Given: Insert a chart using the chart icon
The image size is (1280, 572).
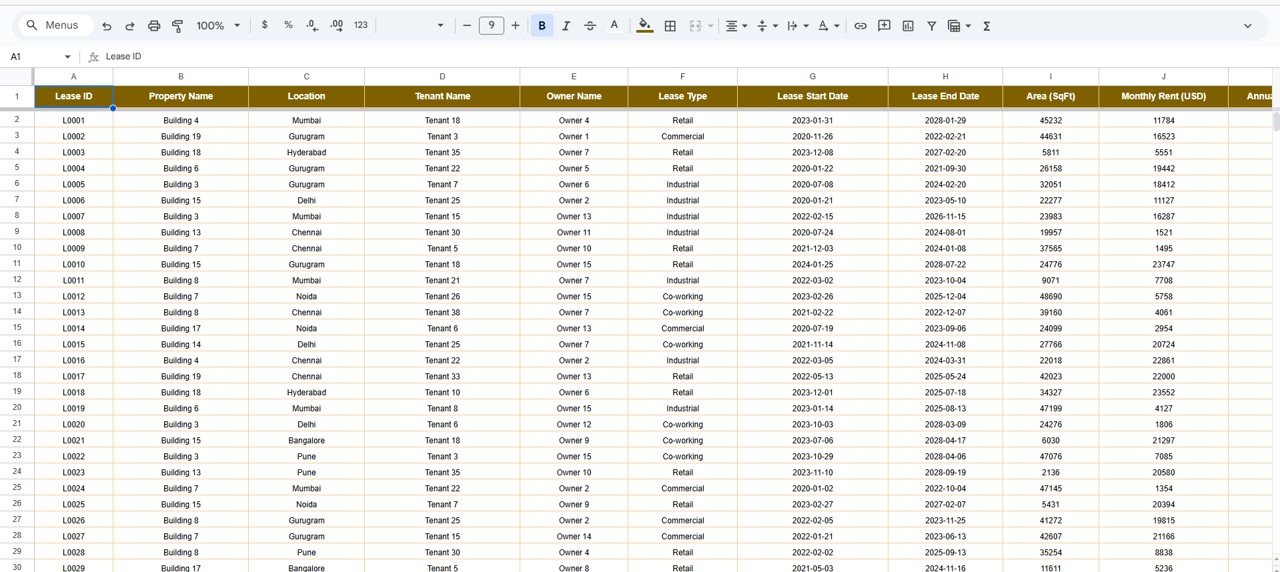Looking at the screenshot, I should 908,26.
